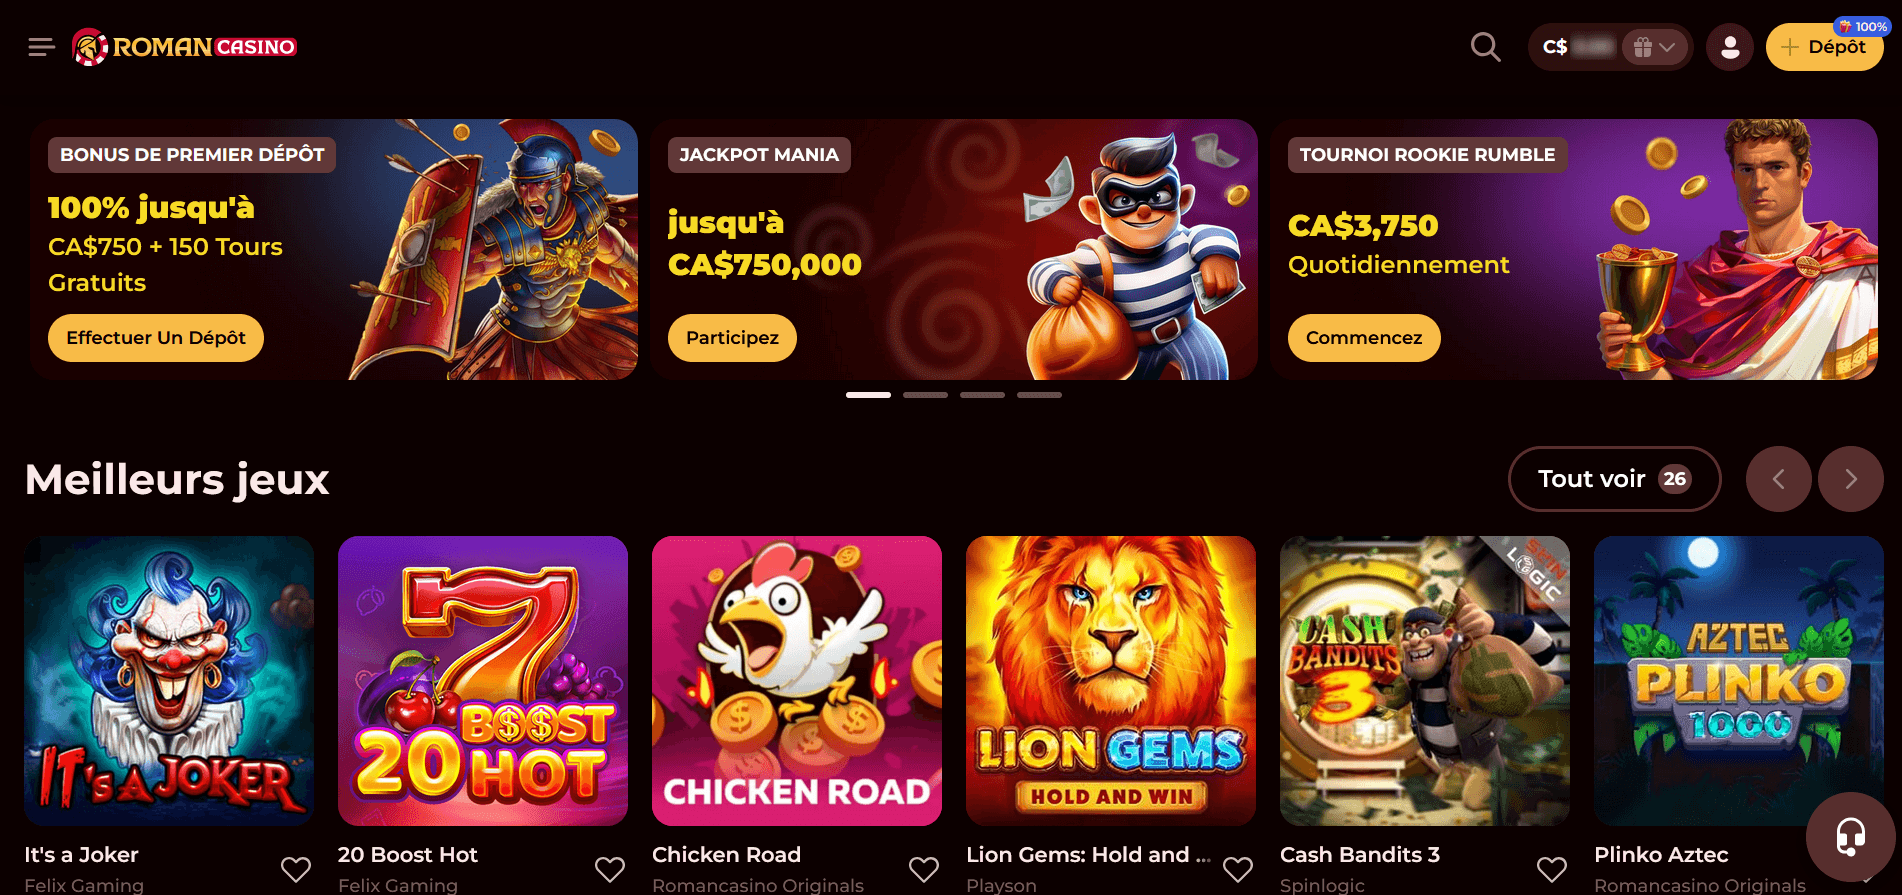Click the Dépôt button
The width and height of the screenshot is (1902, 895).
coord(1824,47)
